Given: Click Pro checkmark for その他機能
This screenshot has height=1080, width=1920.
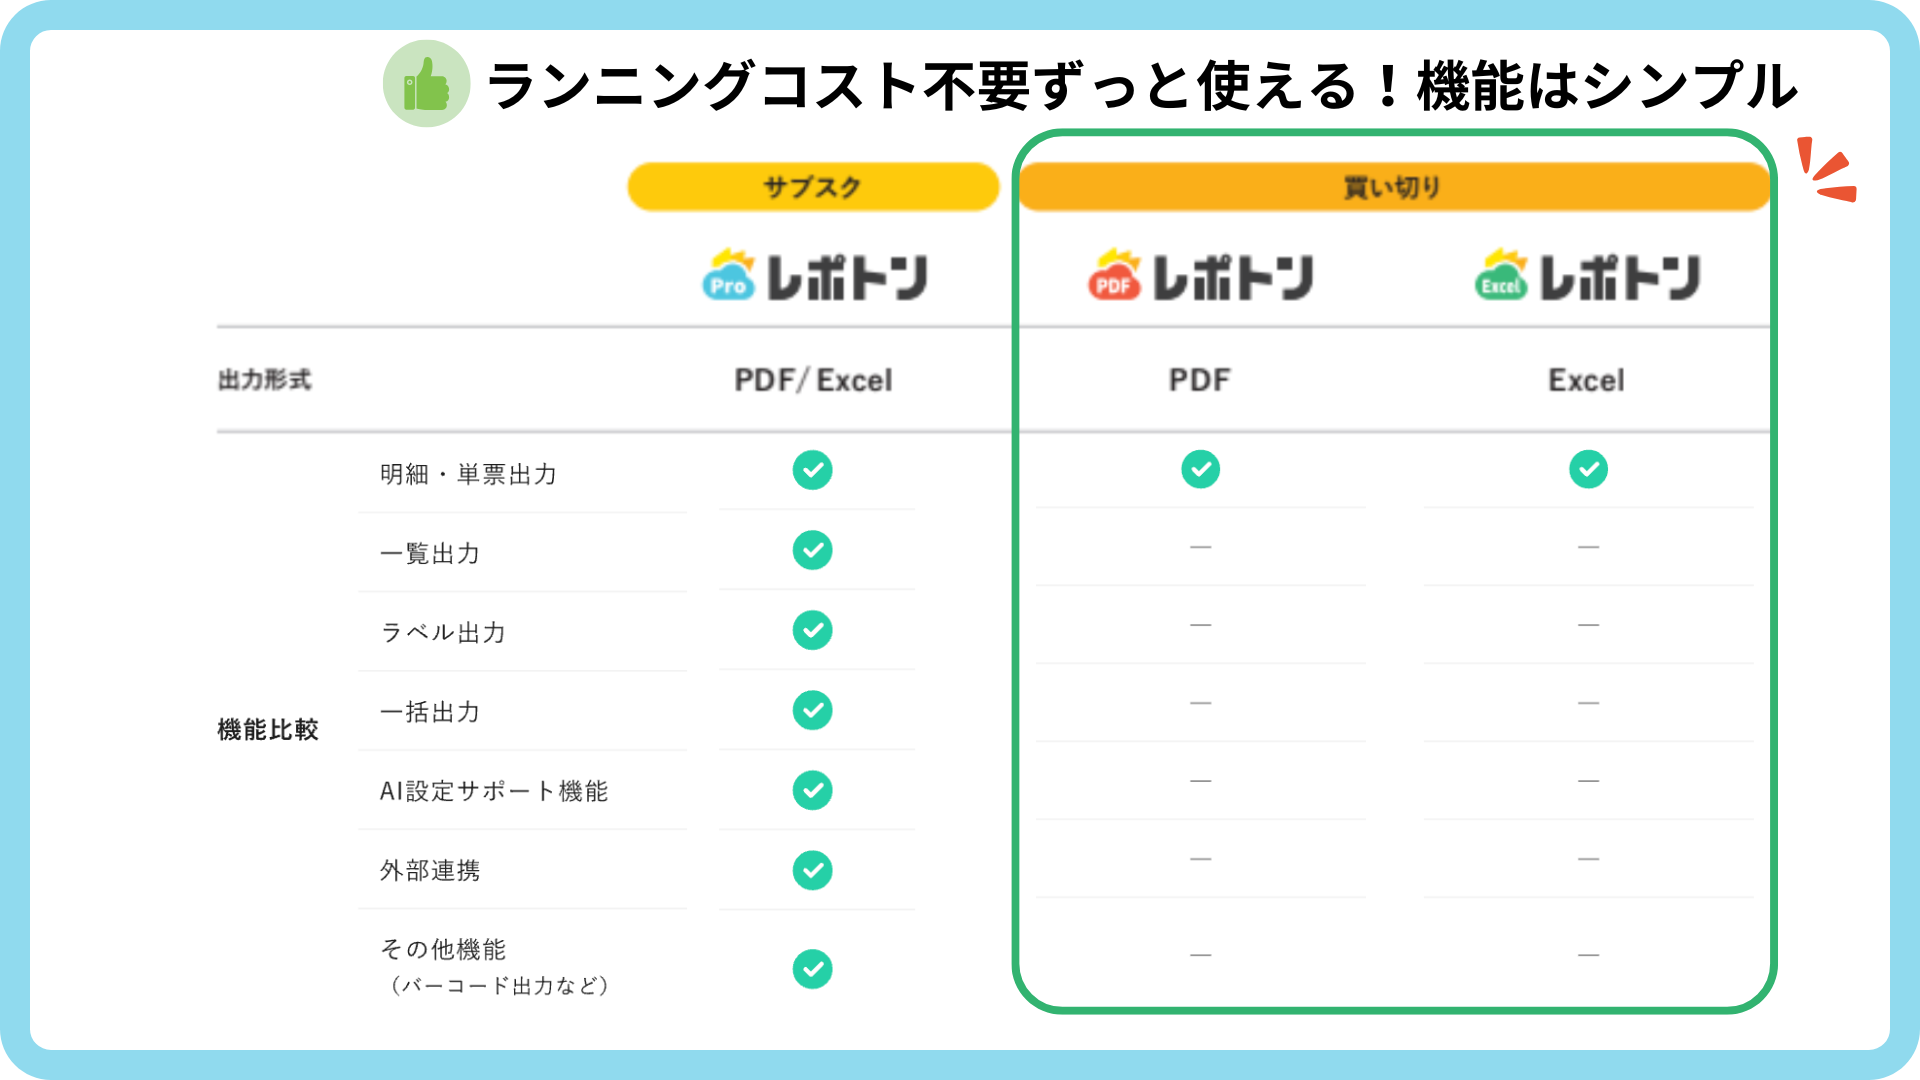Looking at the screenshot, I should tap(813, 969).
